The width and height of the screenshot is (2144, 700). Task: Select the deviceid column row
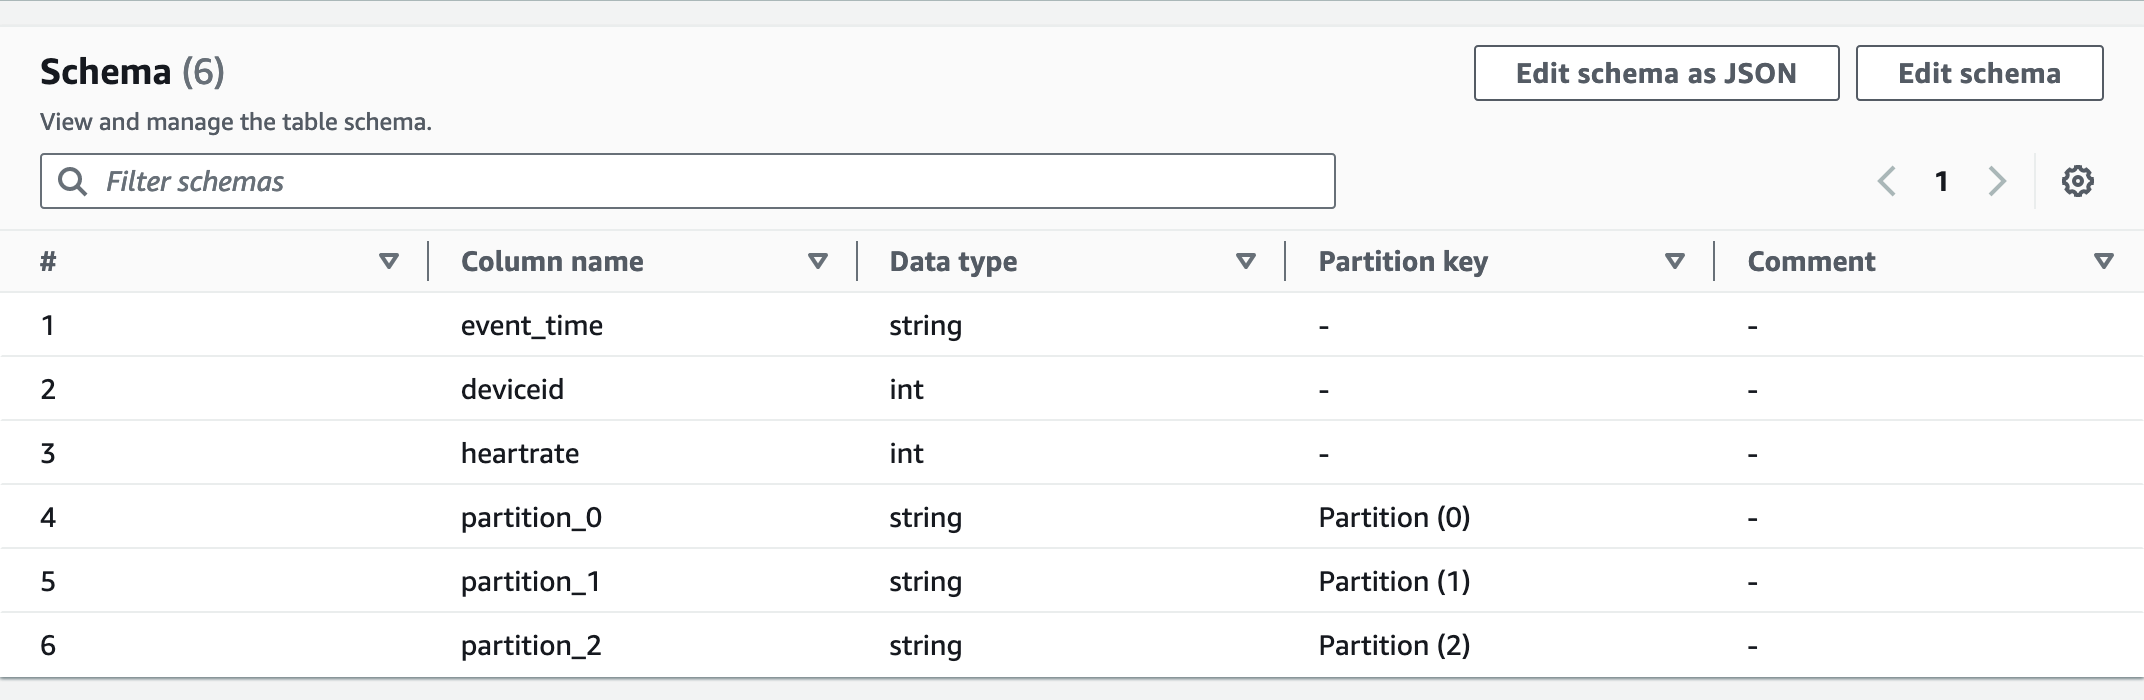(x=512, y=389)
